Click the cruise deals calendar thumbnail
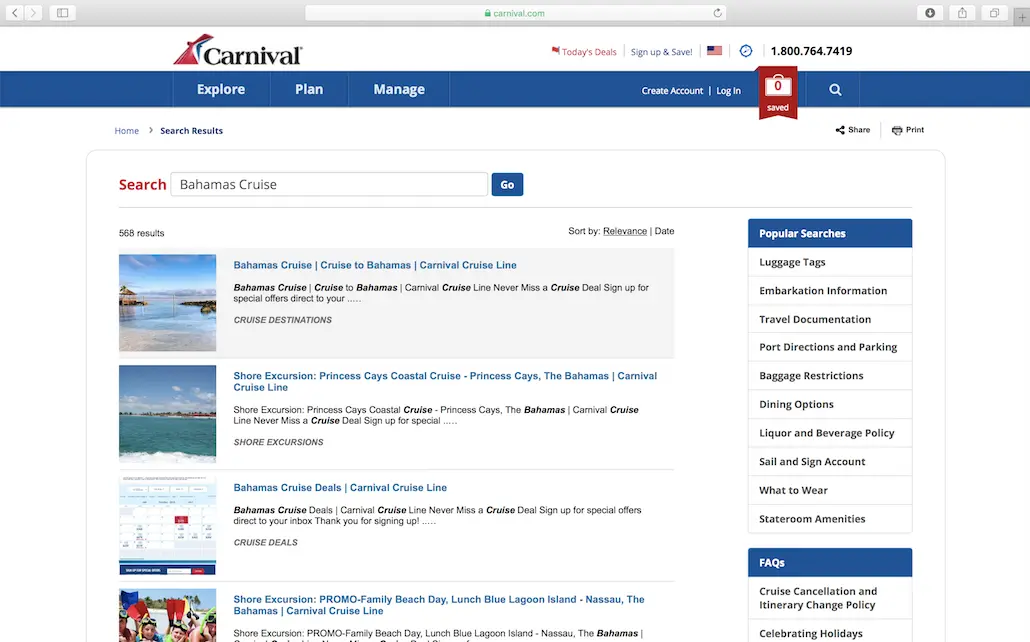Image resolution: width=1030 pixels, height=642 pixels. [168, 526]
